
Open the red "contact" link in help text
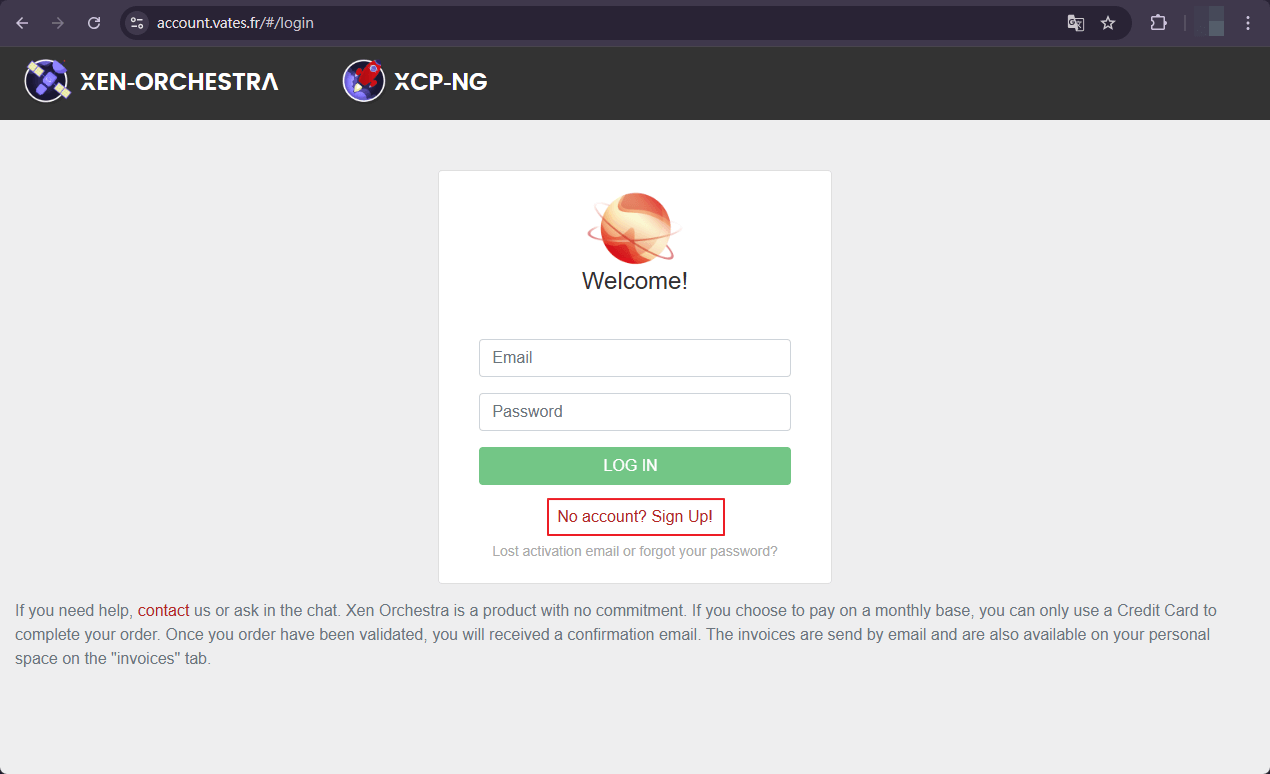pyautogui.click(x=164, y=610)
